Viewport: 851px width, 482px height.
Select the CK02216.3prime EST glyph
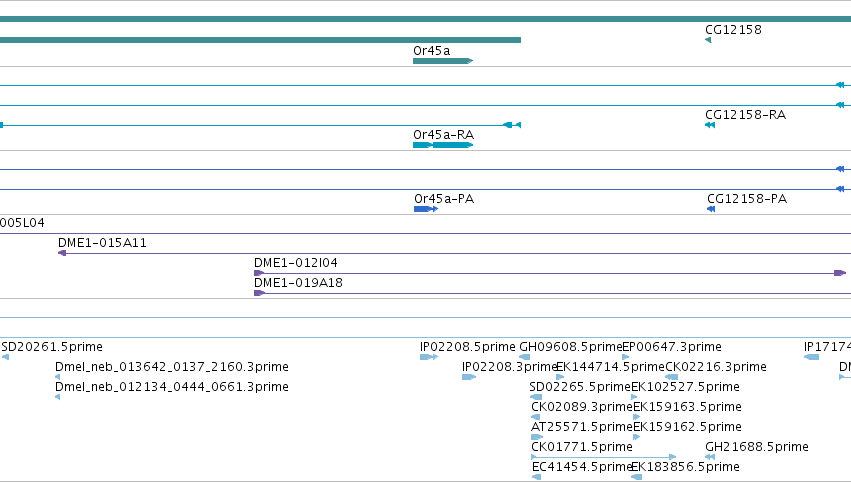(x=671, y=377)
